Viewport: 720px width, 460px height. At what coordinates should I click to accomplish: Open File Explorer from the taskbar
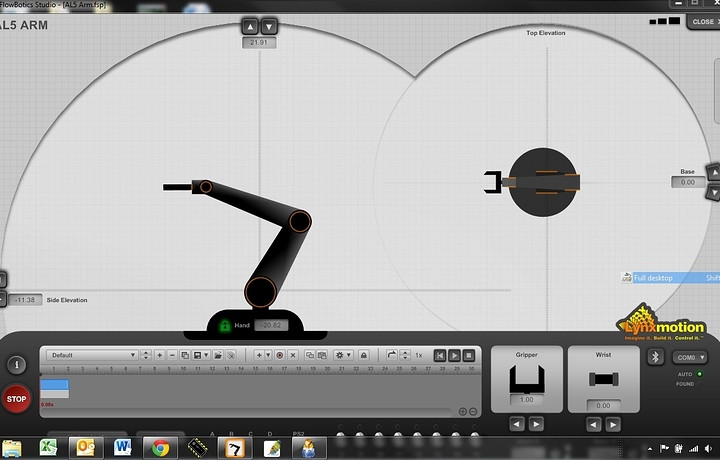[11, 449]
